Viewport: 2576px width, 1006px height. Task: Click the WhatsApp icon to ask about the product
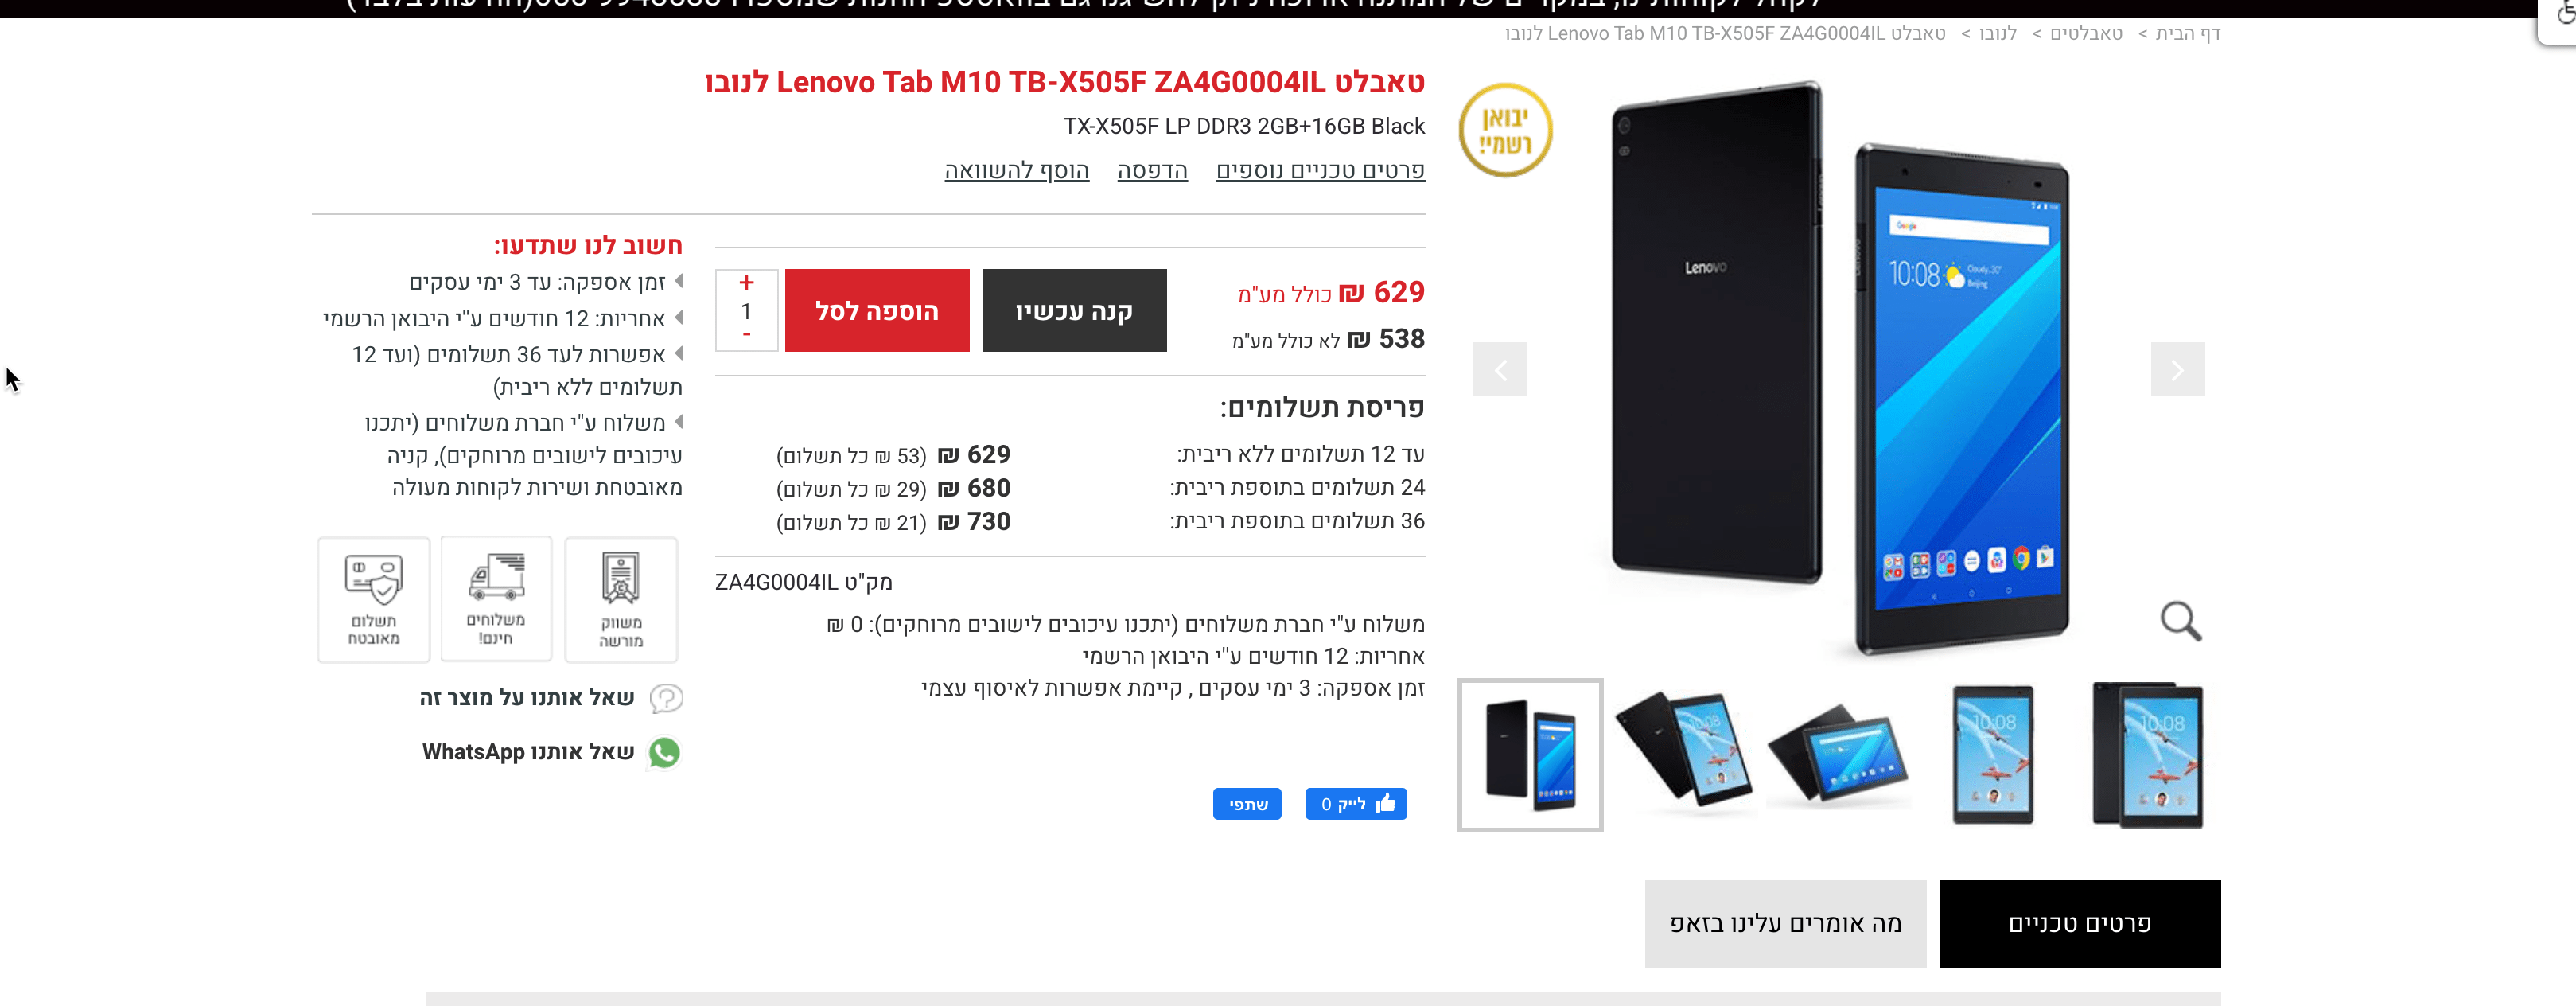click(664, 752)
